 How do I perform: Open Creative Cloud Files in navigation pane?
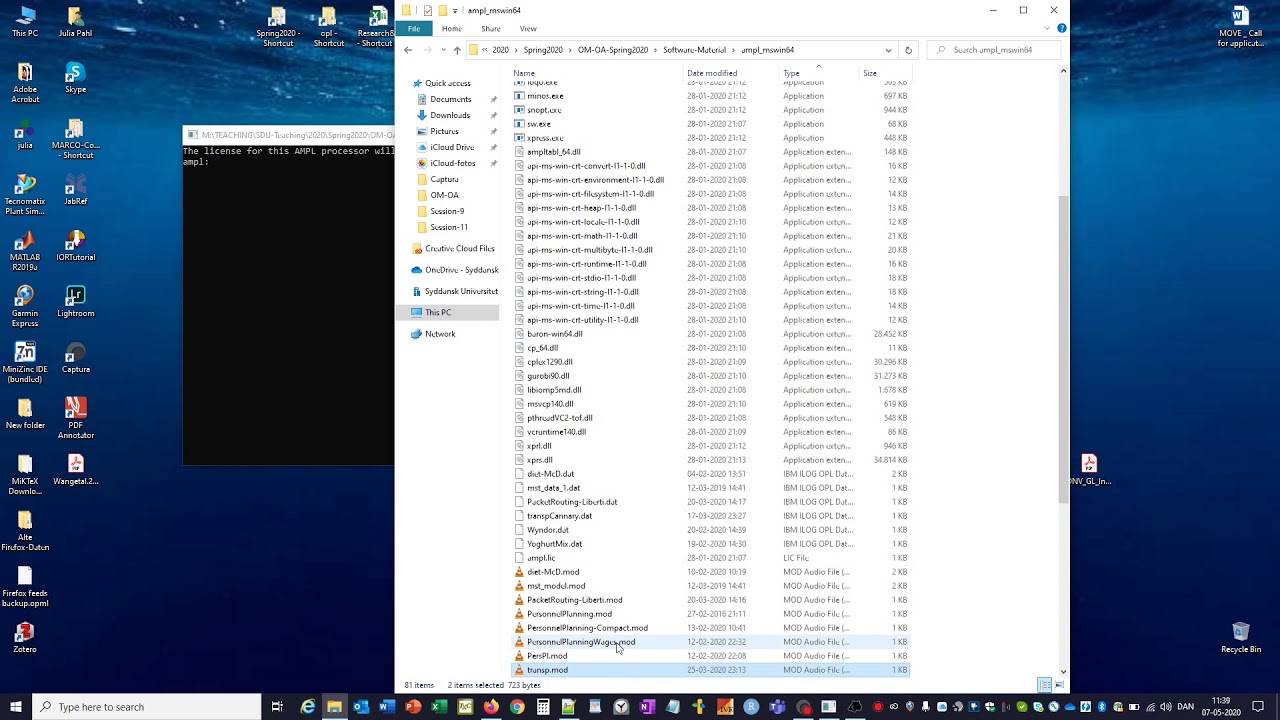[459, 248]
